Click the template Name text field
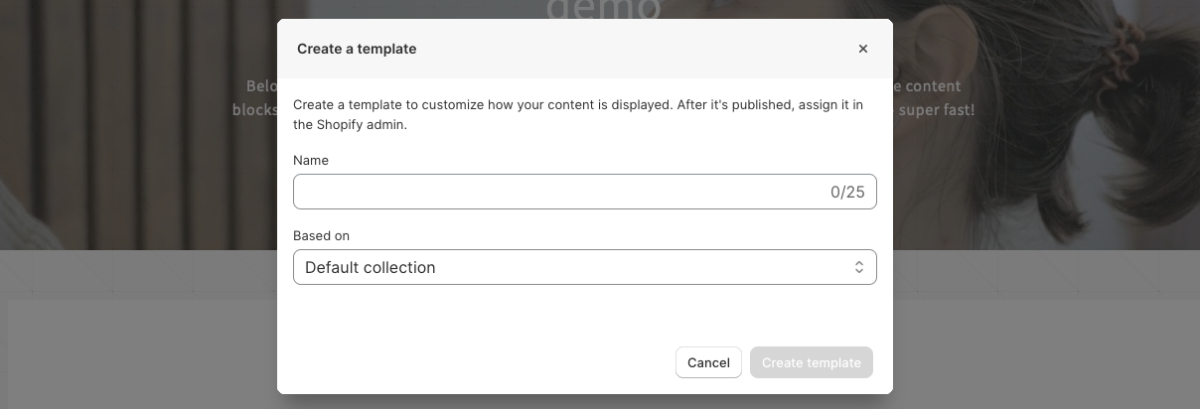The height and width of the screenshot is (409, 1200). click(x=560, y=192)
